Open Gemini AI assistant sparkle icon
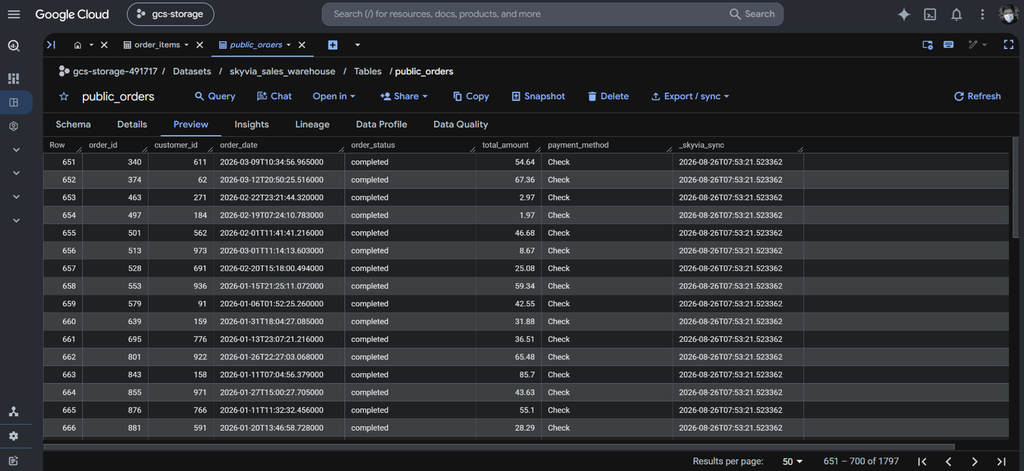Image resolution: width=1024 pixels, height=471 pixels. click(x=904, y=14)
